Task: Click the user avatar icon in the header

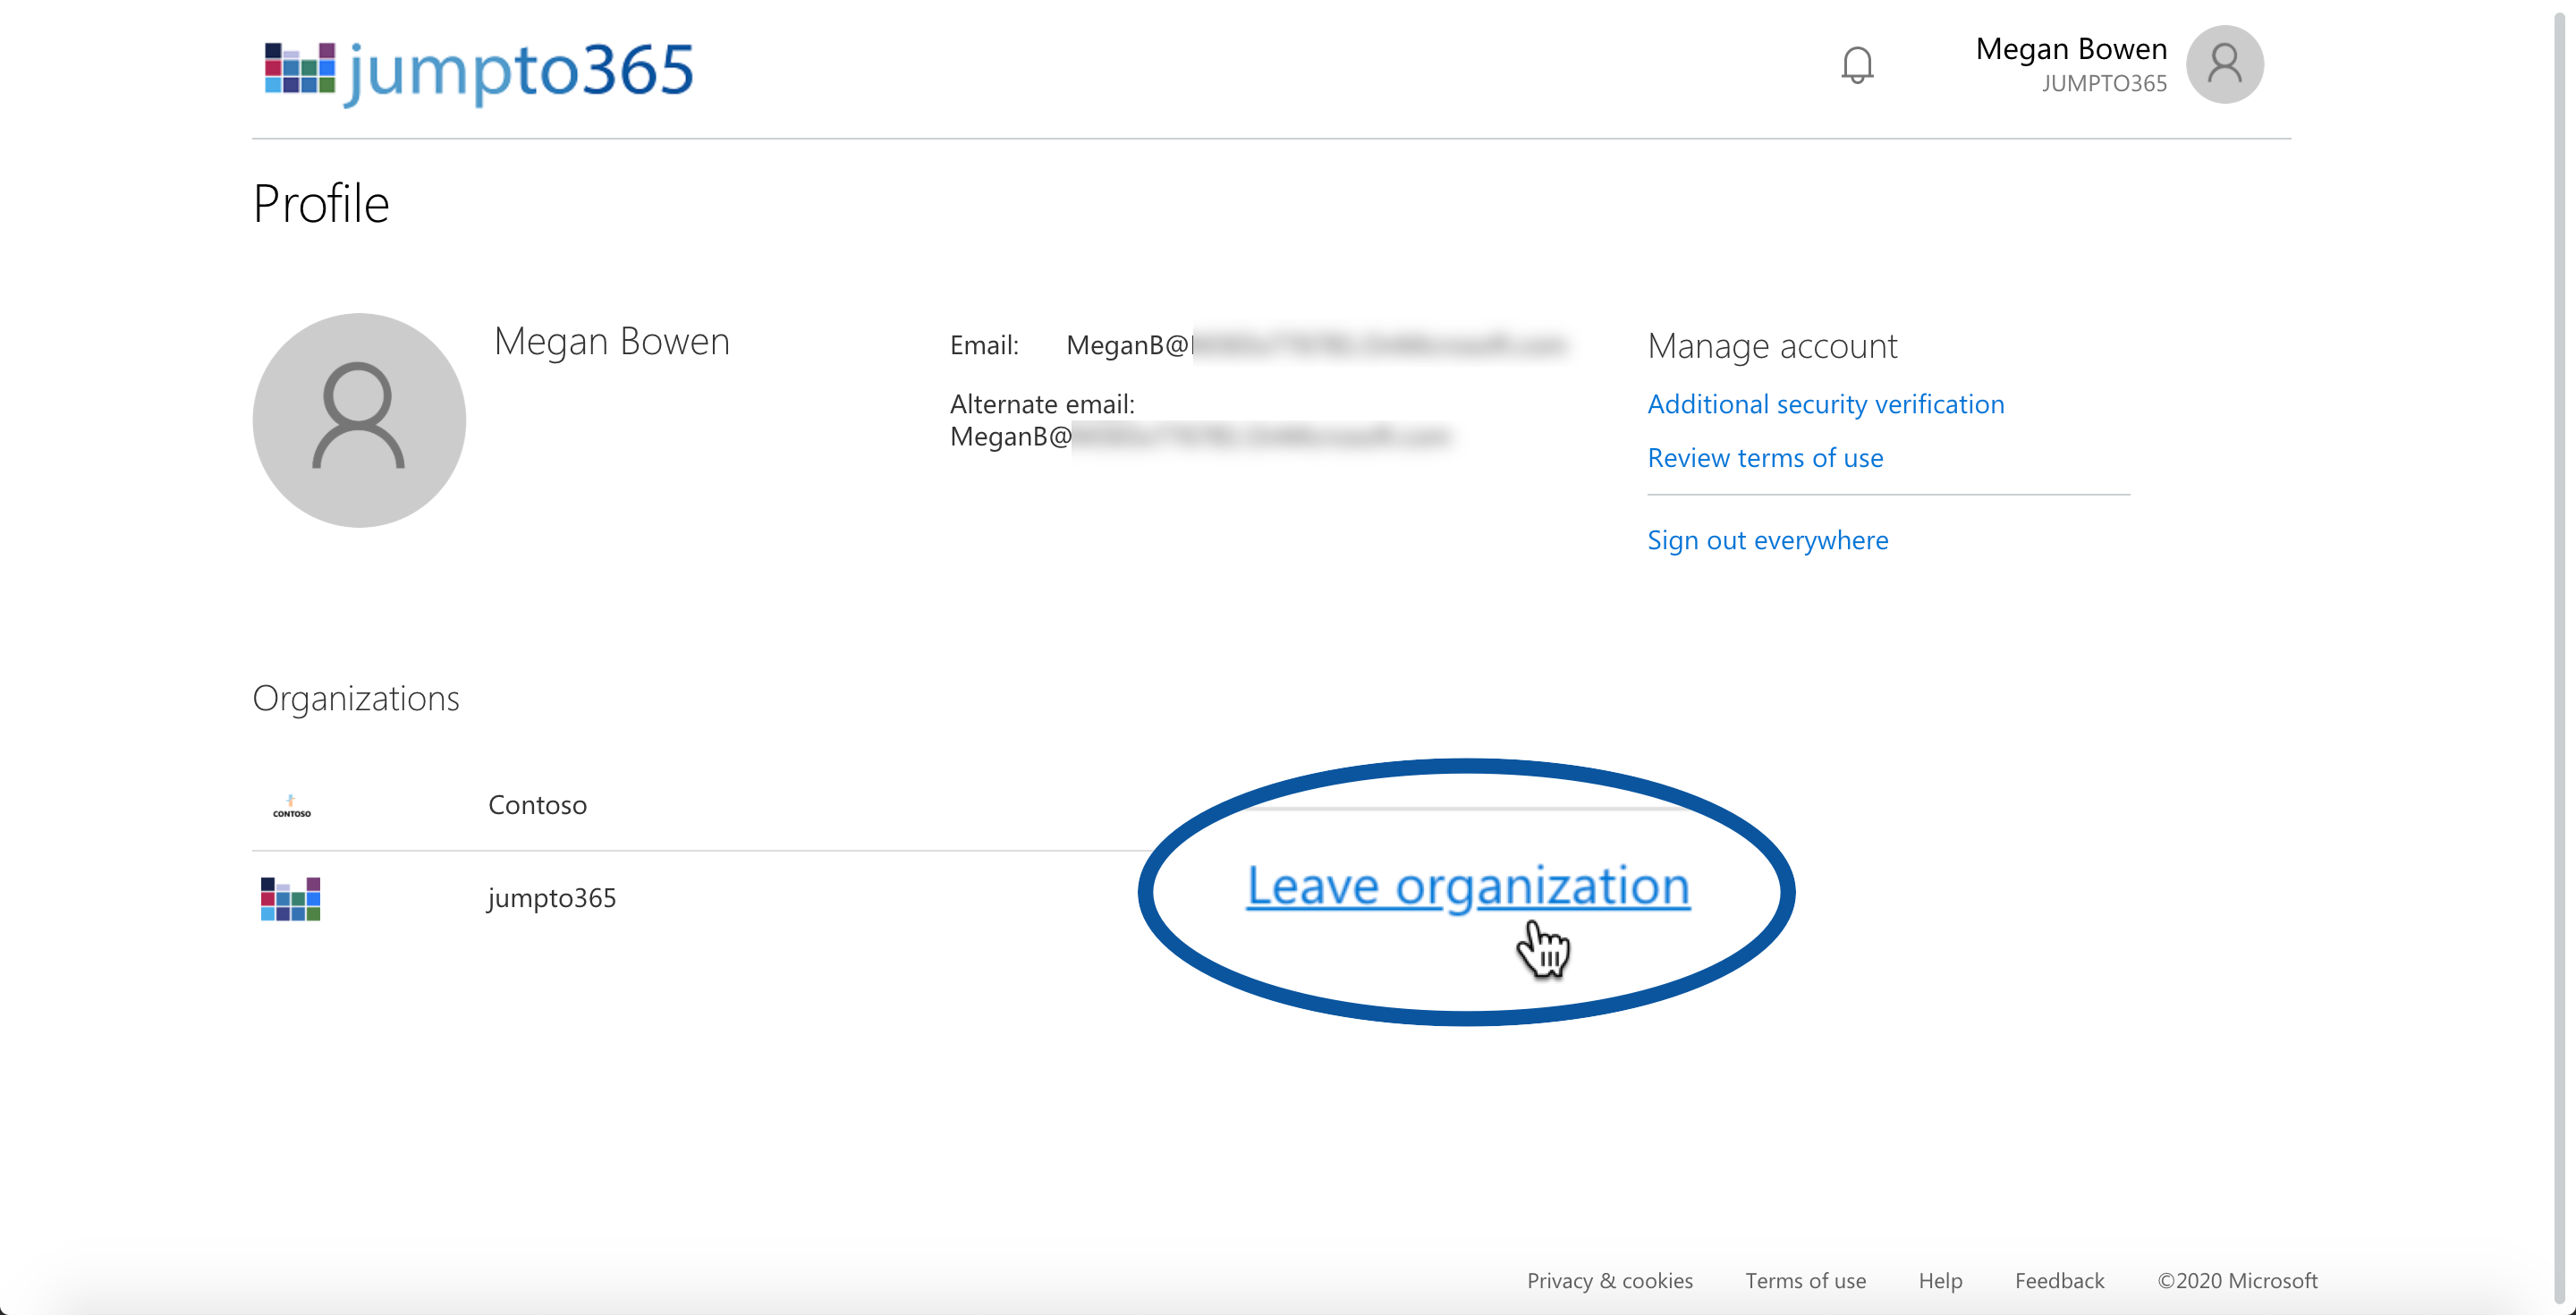Action: 2224,64
